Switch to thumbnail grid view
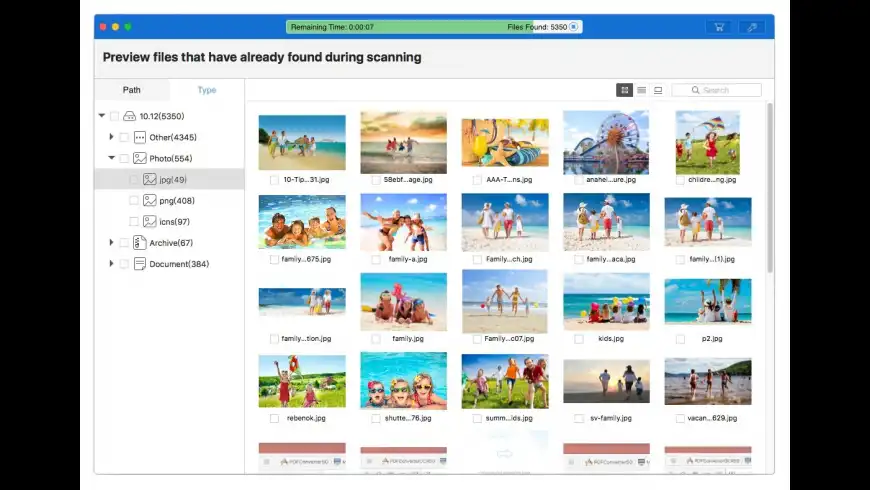 625,90
